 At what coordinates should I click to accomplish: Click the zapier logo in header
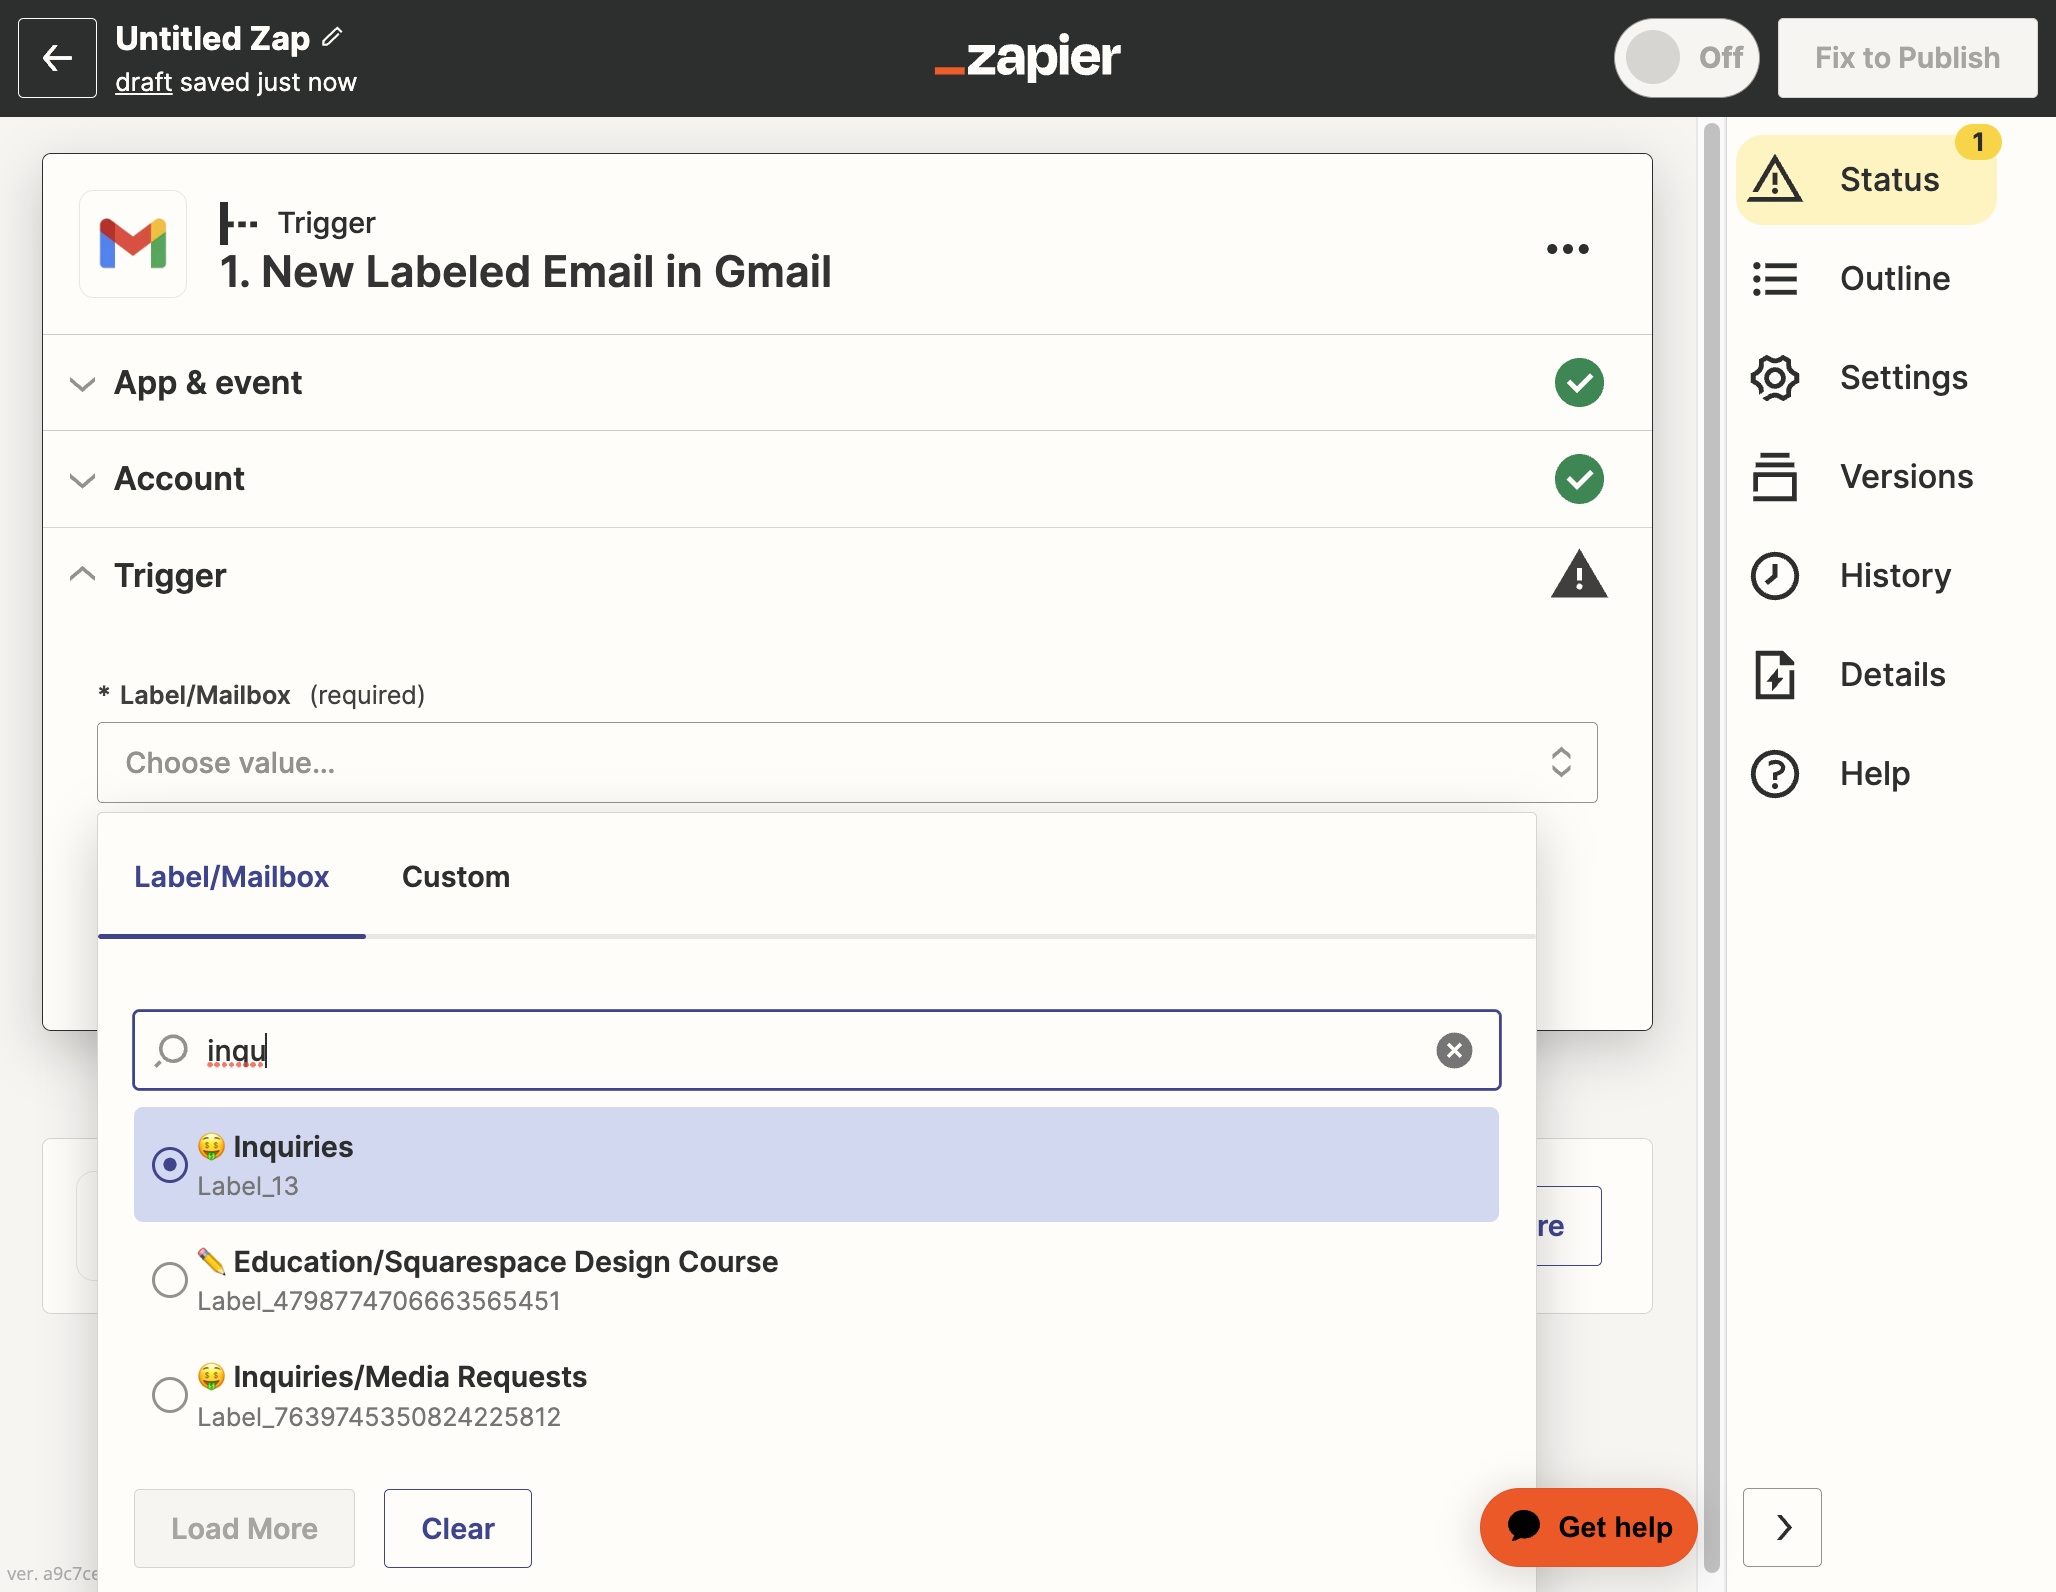click(x=1028, y=58)
